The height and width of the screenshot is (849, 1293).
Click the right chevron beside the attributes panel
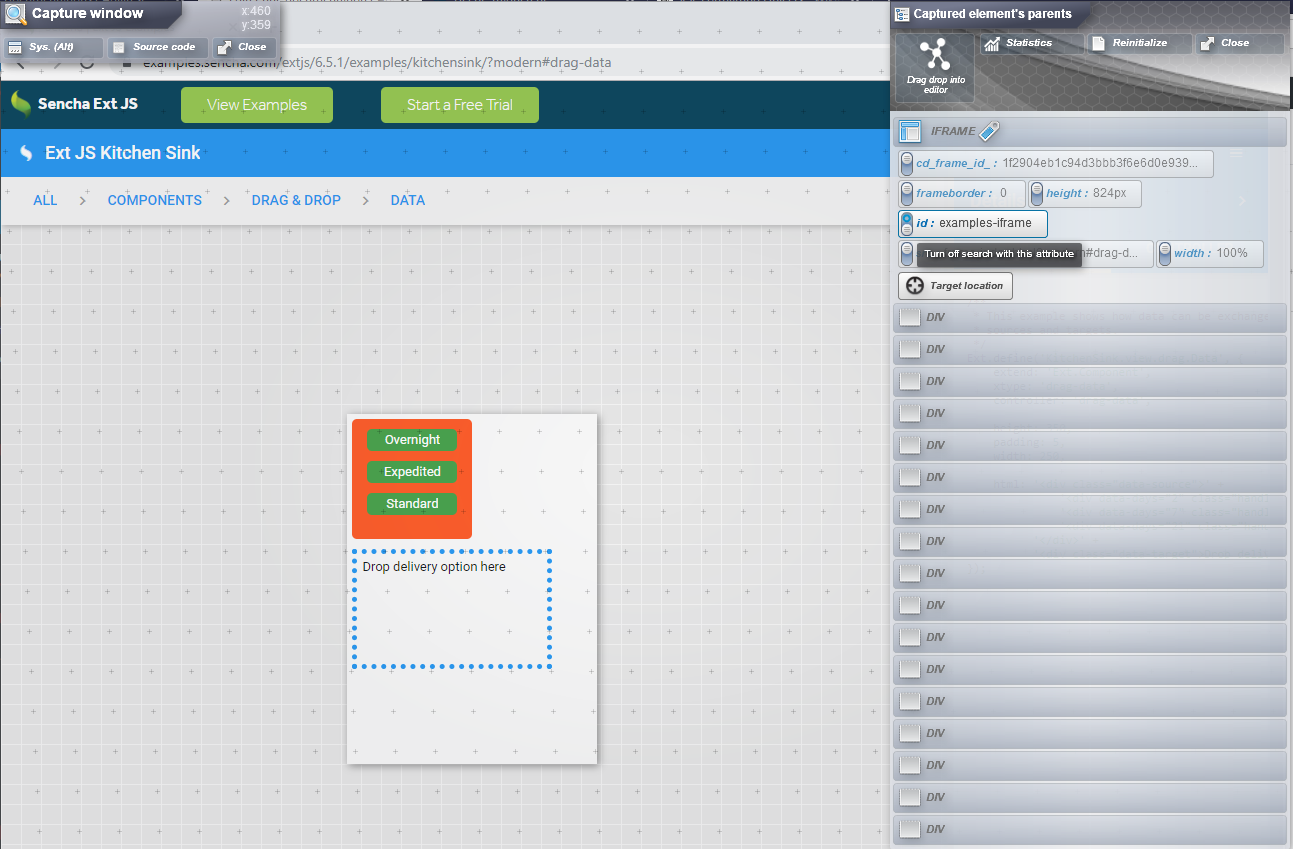[1243, 200]
